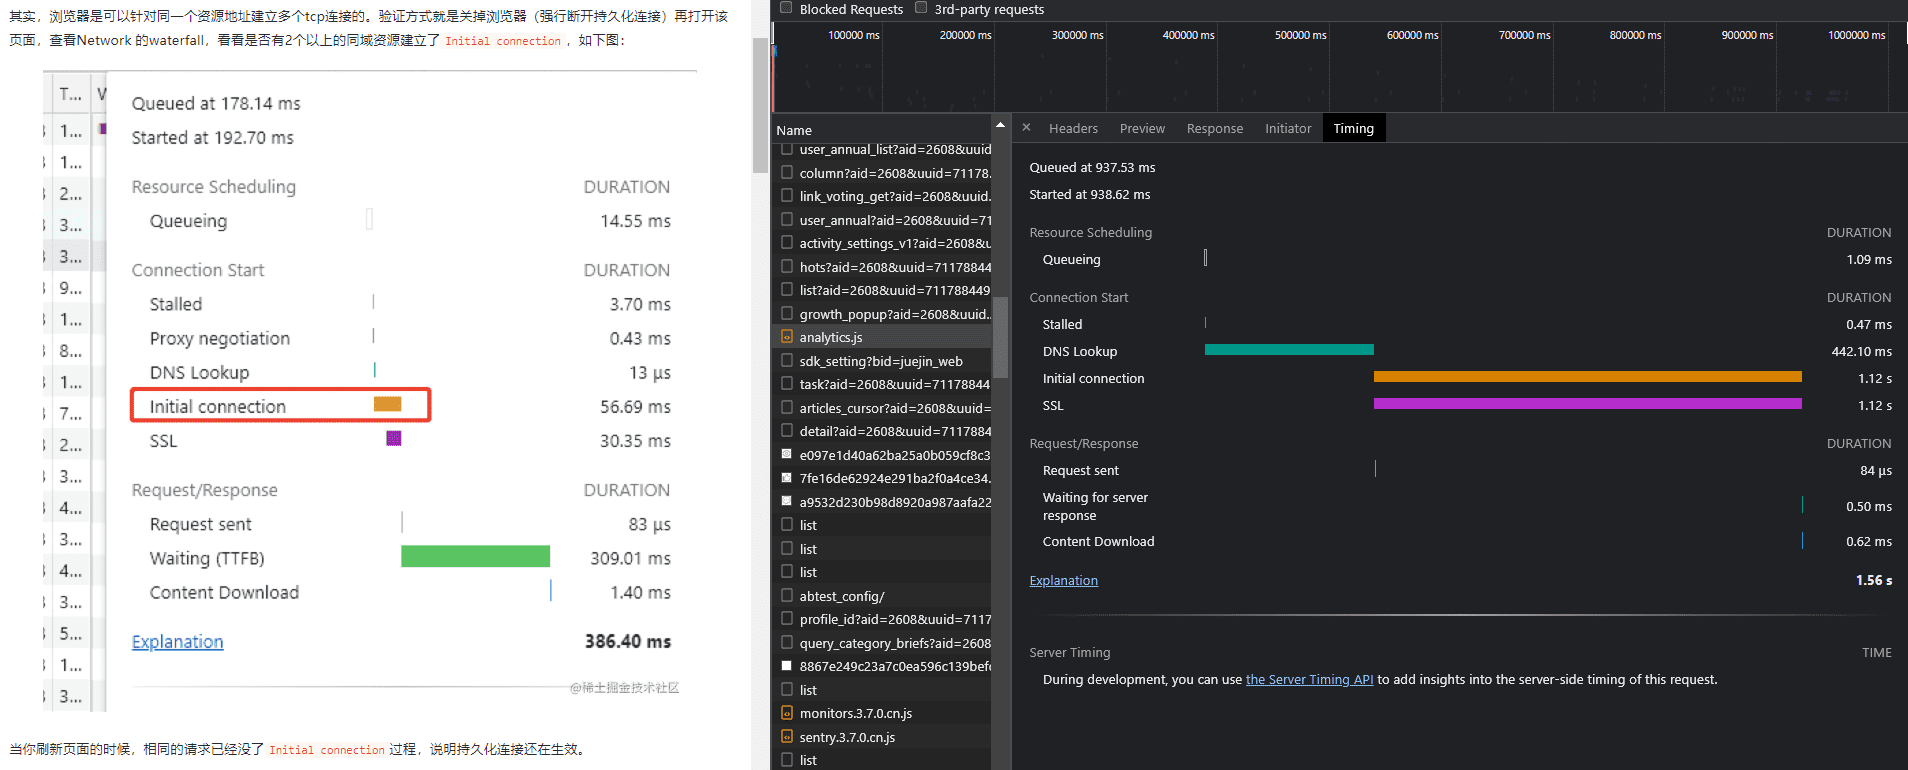Click the a9532d230b98 image request icon

(x=787, y=502)
